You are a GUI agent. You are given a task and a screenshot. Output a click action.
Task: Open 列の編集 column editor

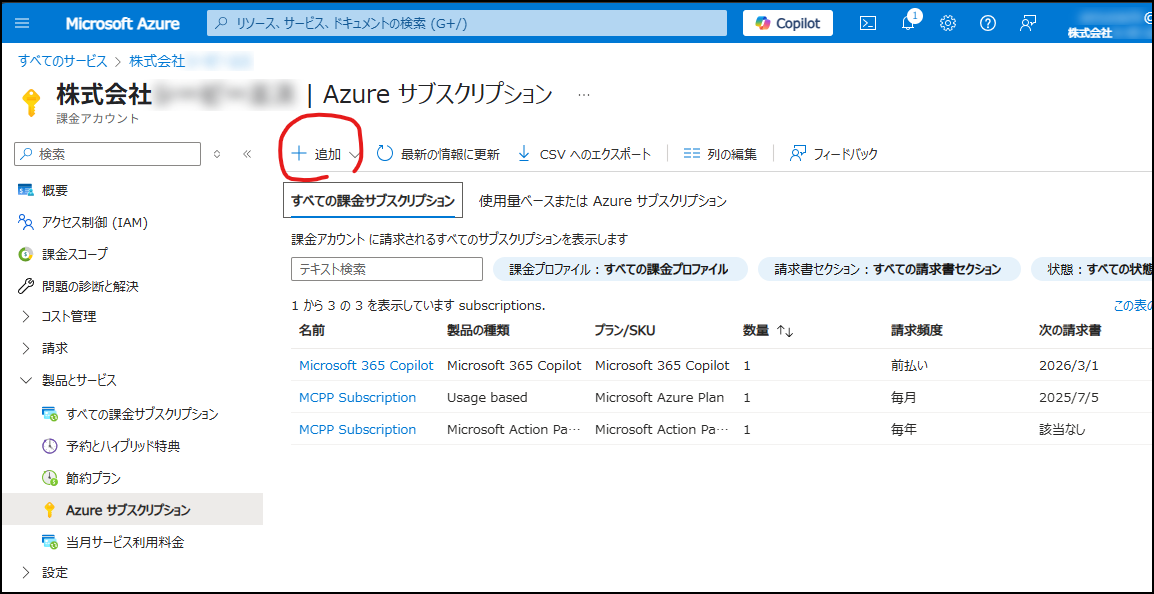click(720, 154)
